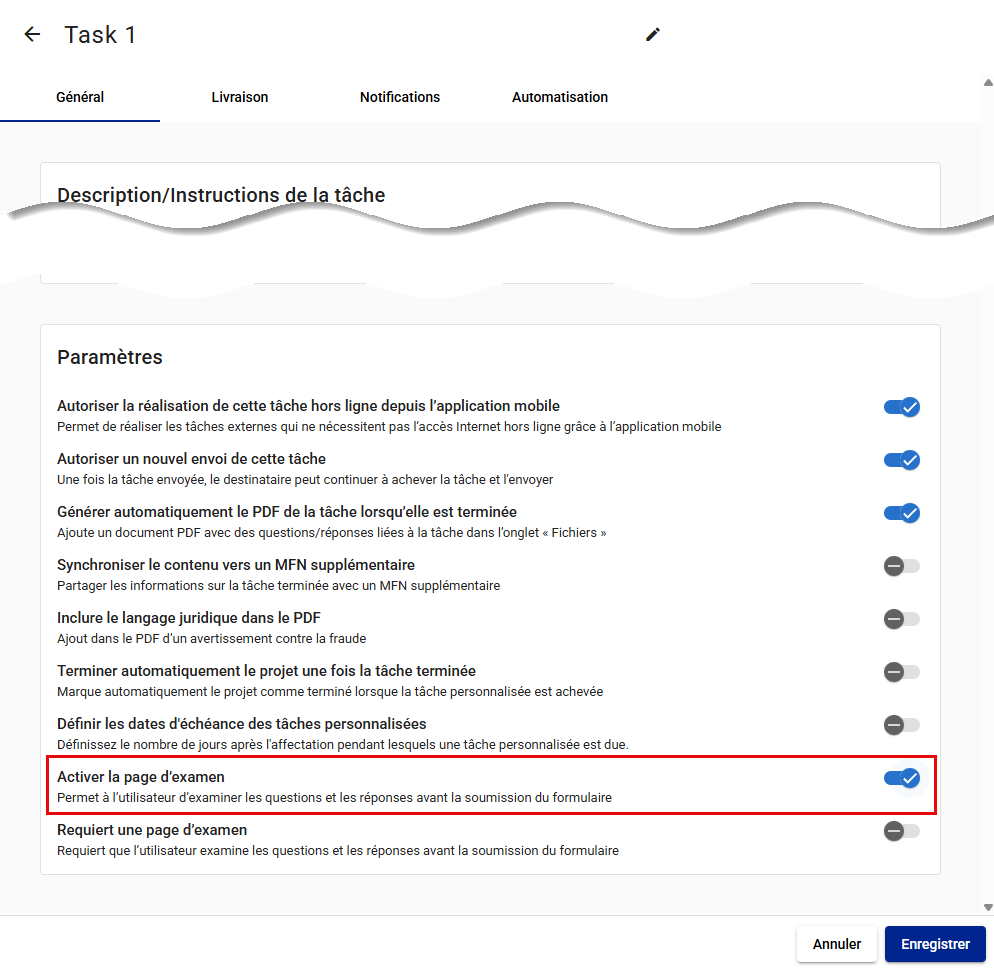Go back using the left arrow icon
This screenshot has width=994, height=970.
click(32, 34)
